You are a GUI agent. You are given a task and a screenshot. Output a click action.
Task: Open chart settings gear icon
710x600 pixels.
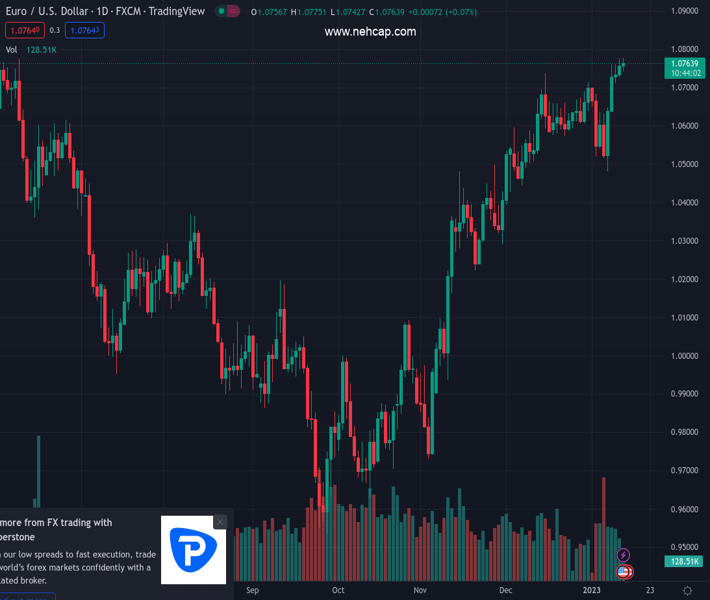click(x=687, y=591)
